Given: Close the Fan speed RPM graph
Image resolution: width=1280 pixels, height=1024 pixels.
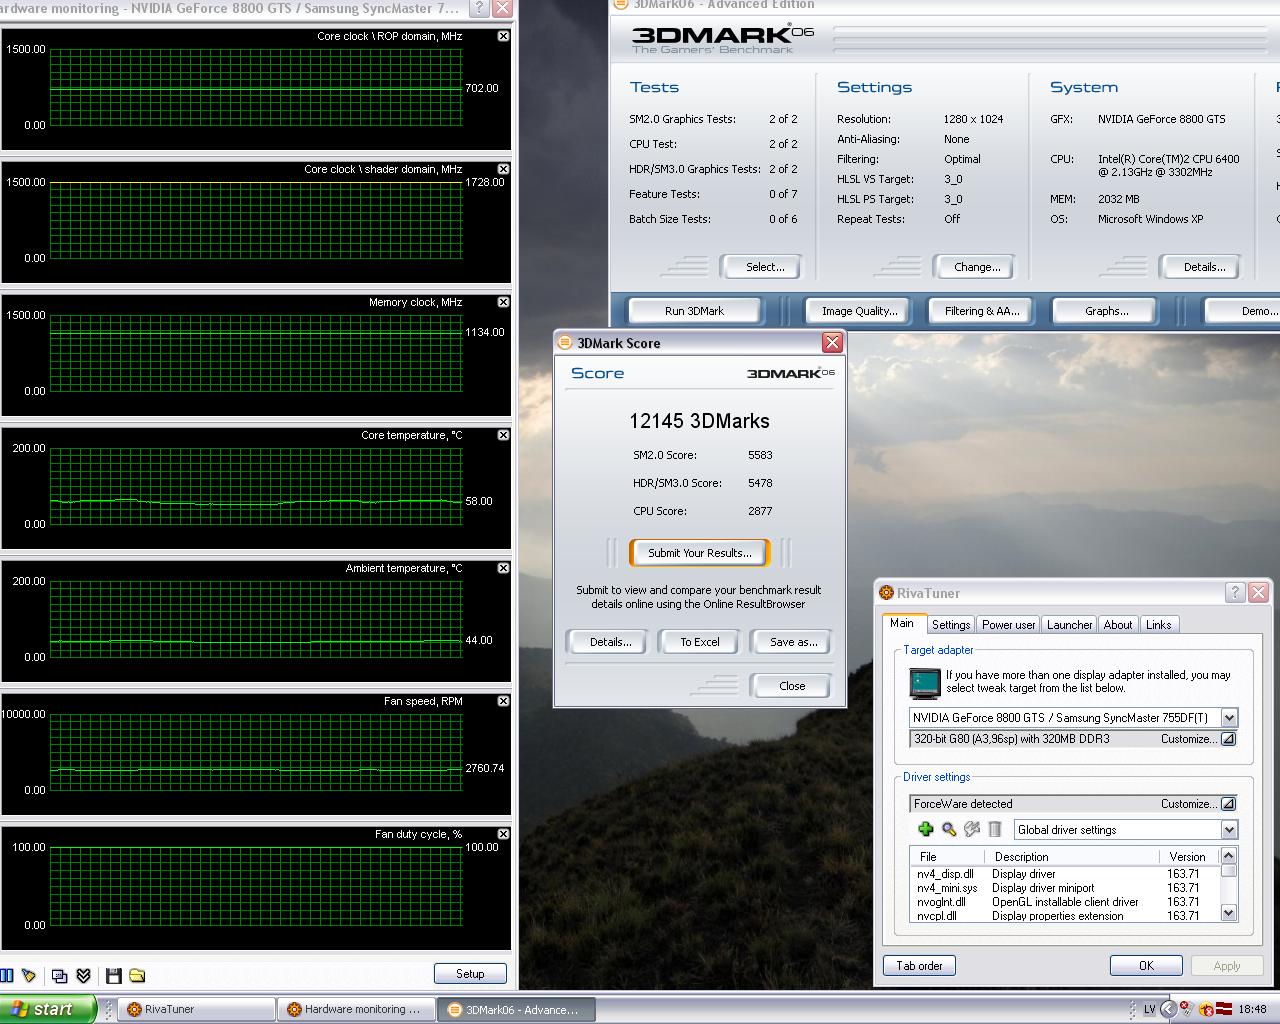Looking at the screenshot, I should 503,701.
